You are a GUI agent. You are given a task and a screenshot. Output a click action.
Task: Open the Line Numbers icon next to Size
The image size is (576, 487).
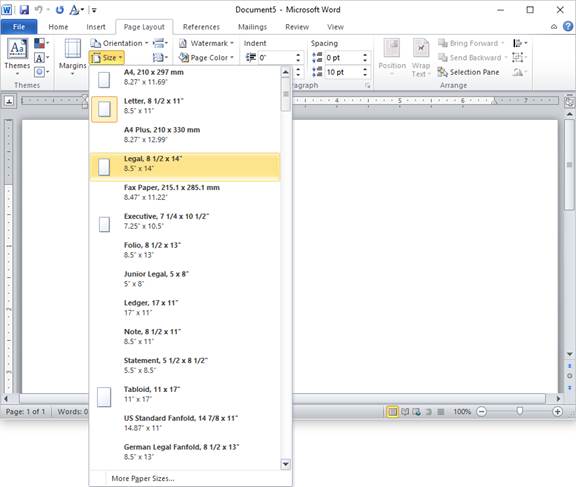click(160, 58)
